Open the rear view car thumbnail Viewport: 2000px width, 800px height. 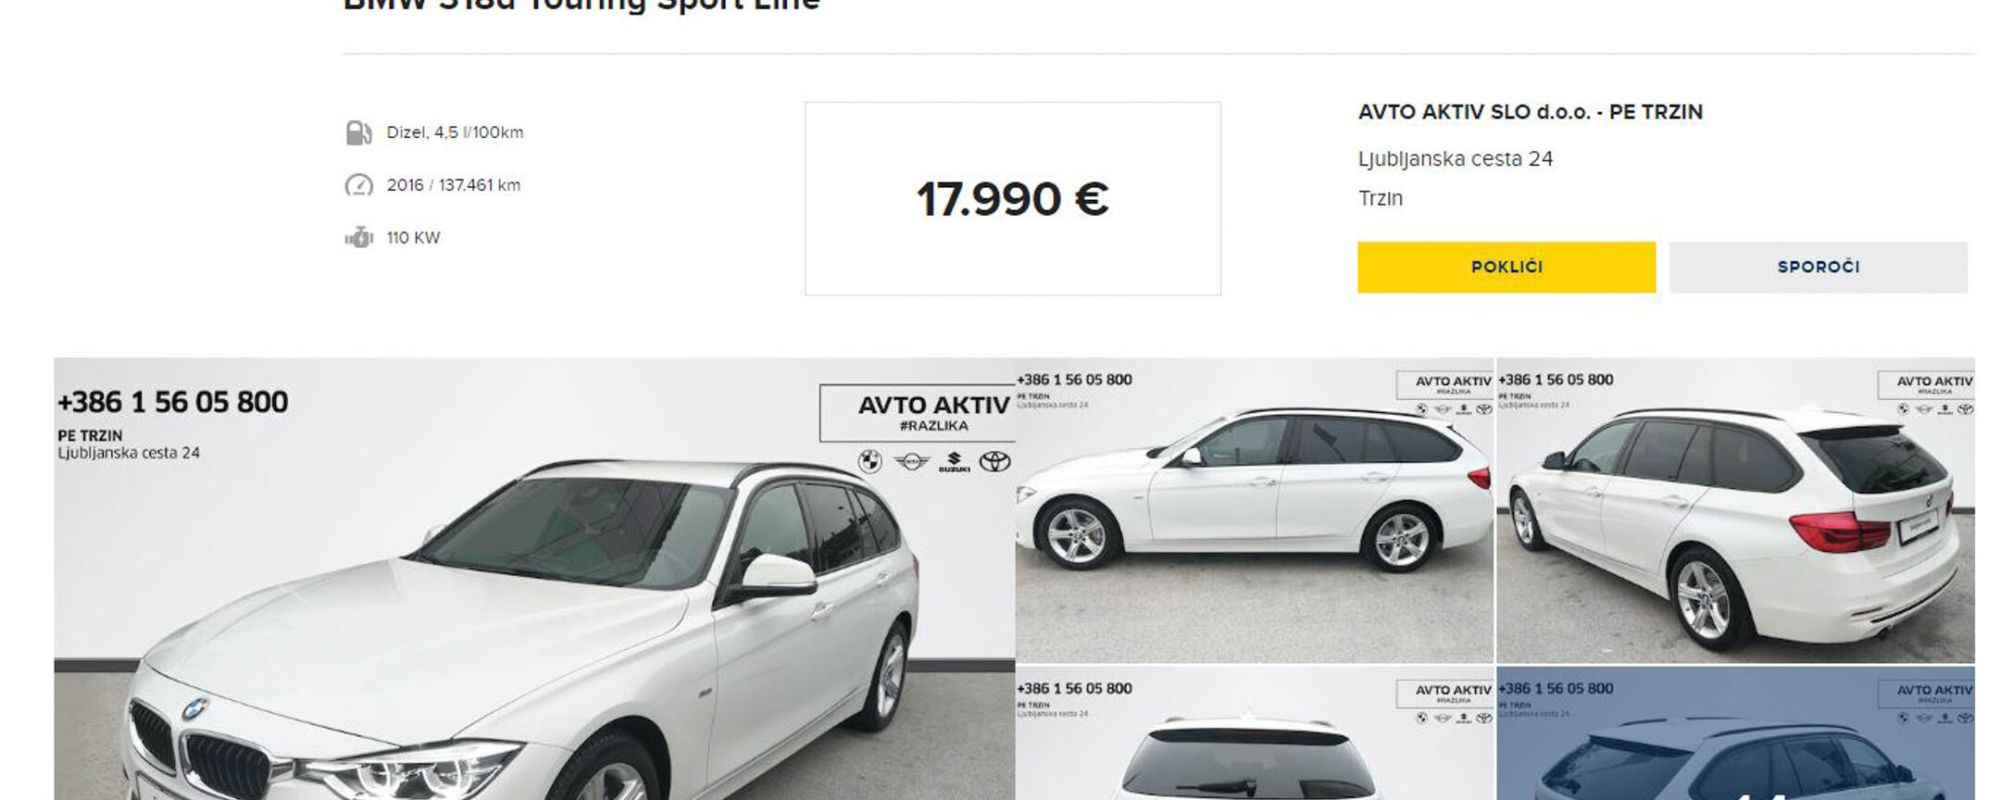1254,734
